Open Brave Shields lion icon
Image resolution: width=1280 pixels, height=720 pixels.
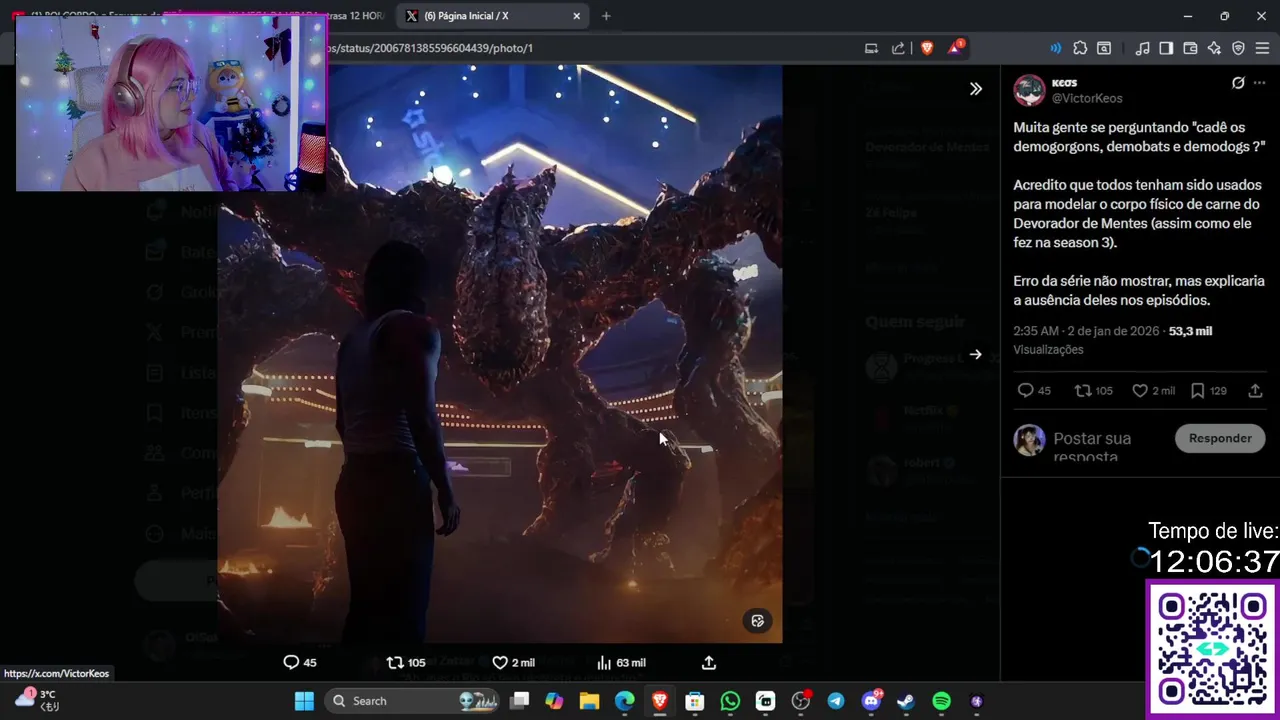point(926,48)
